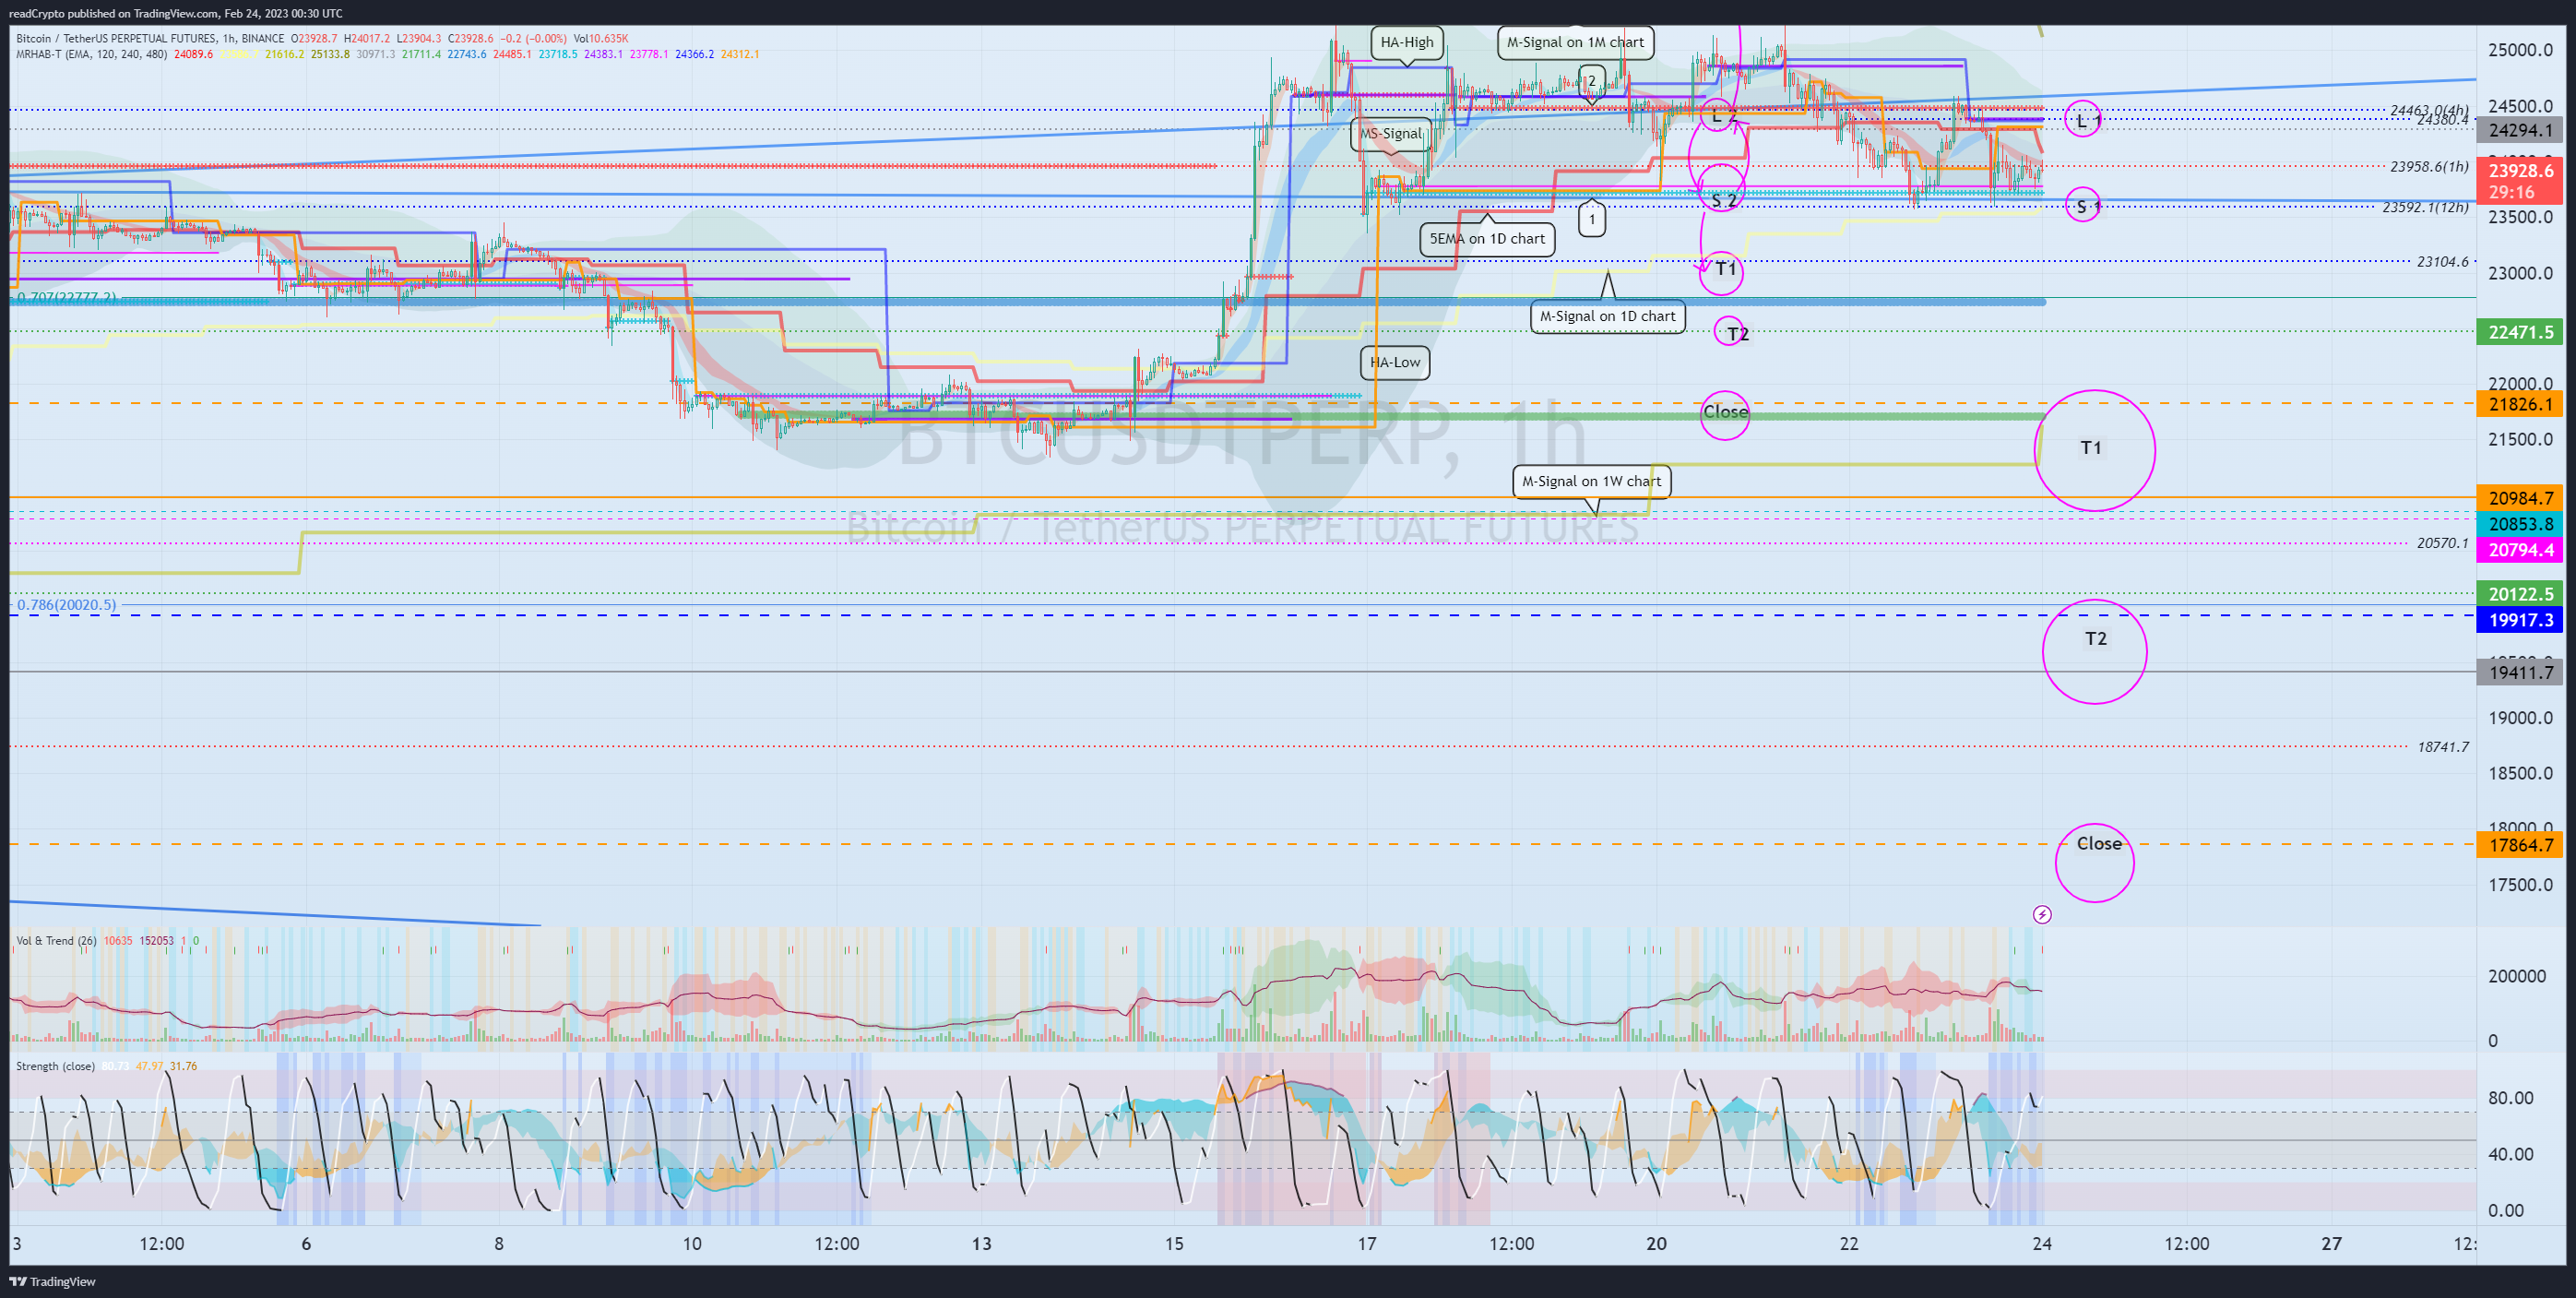The height and width of the screenshot is (1298, 2576).
Task: Click the 23104.6 level text
Action: click(2442, 261)
